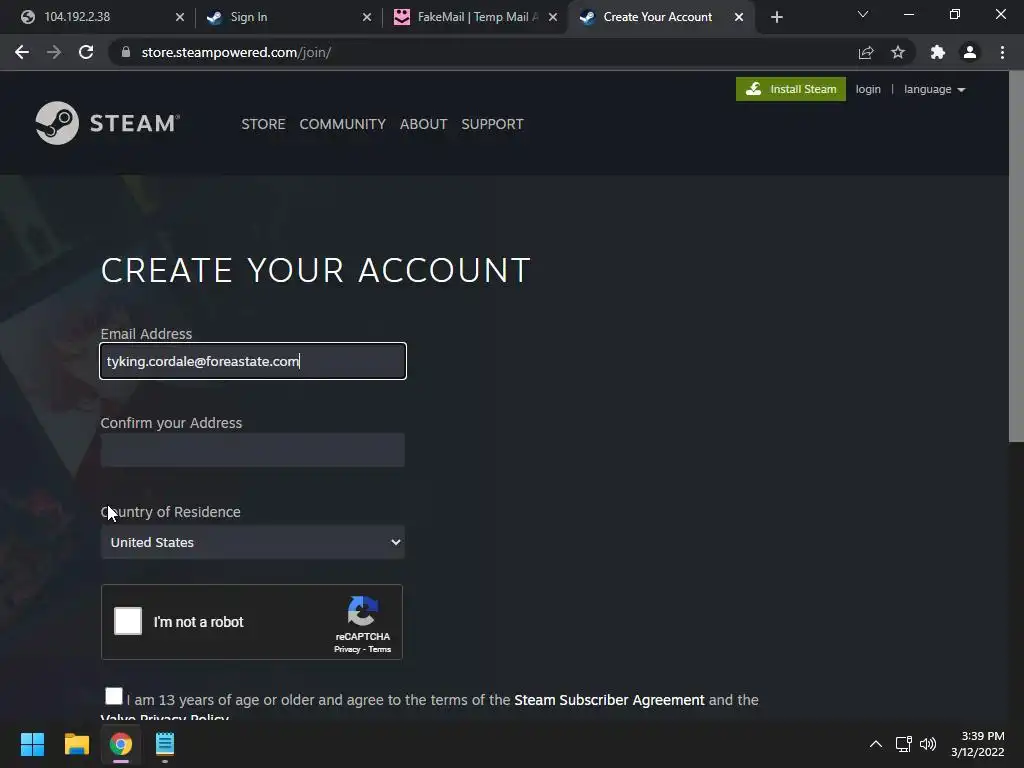Screen dimensions: 1024x768
Task: Open File Explorer from the taskbar
Action: [76, 744]
